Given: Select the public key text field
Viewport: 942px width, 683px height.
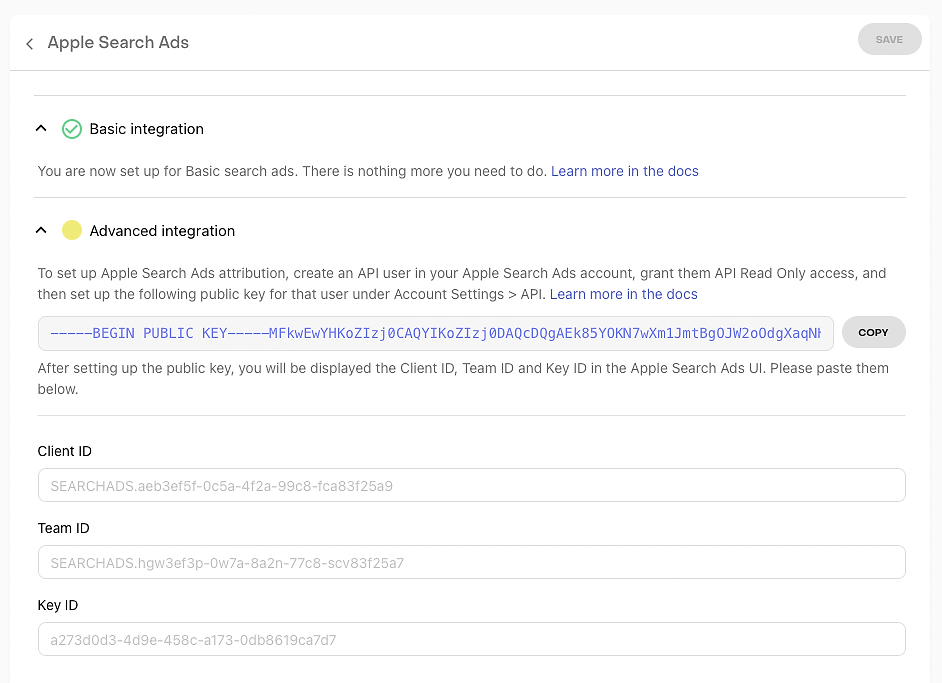Looking at the screenshot, I should point(436,333).
